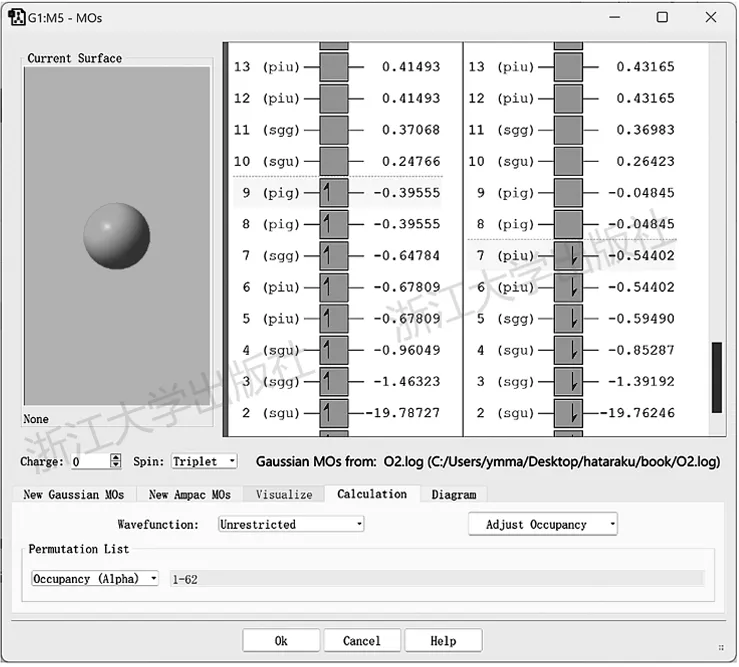Toggle beta orbital 7 (piu) occupancy box
Image resolution: width=739 pixels, height=667 pixels.
(568, 256)
